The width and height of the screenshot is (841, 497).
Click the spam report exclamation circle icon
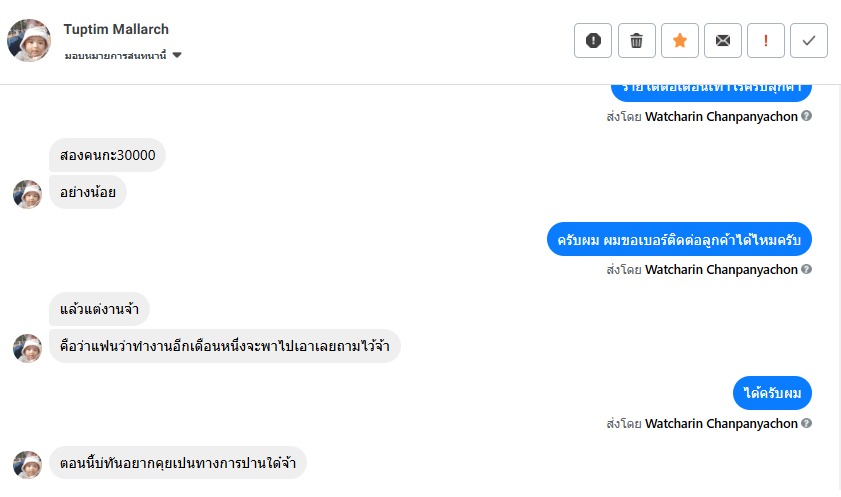click(593, 40)
